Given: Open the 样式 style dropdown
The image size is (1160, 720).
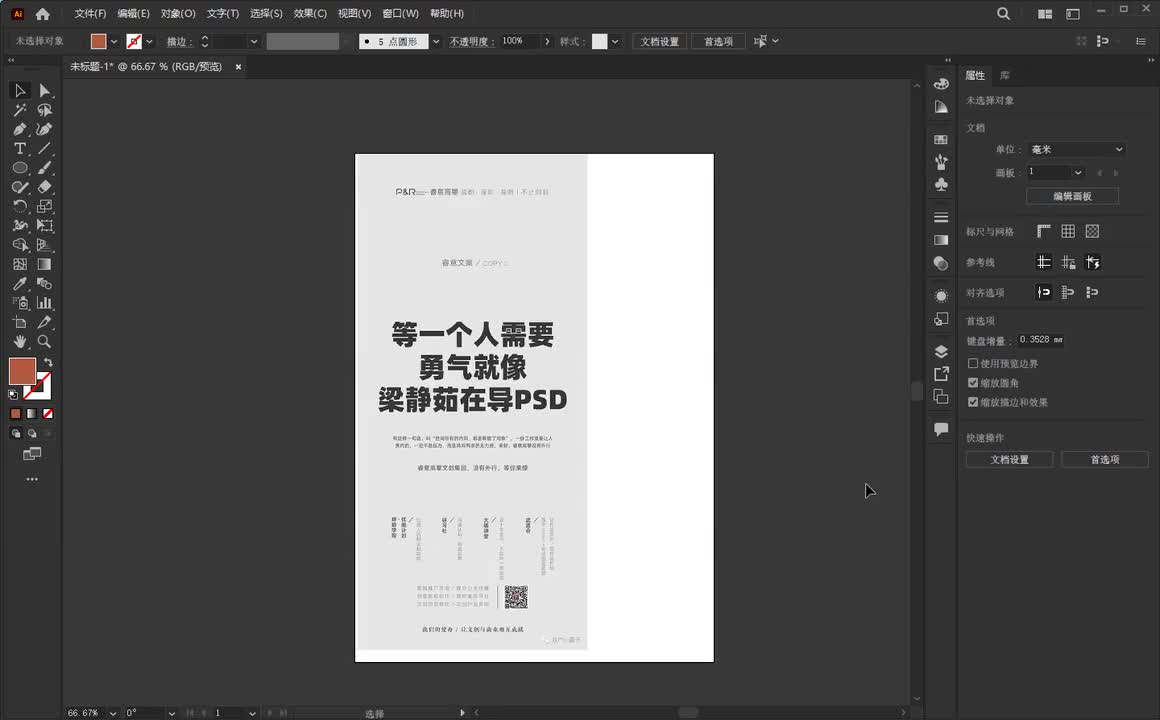Looking at the screenshot, I should pyautogui.click(x=615, y=41).
